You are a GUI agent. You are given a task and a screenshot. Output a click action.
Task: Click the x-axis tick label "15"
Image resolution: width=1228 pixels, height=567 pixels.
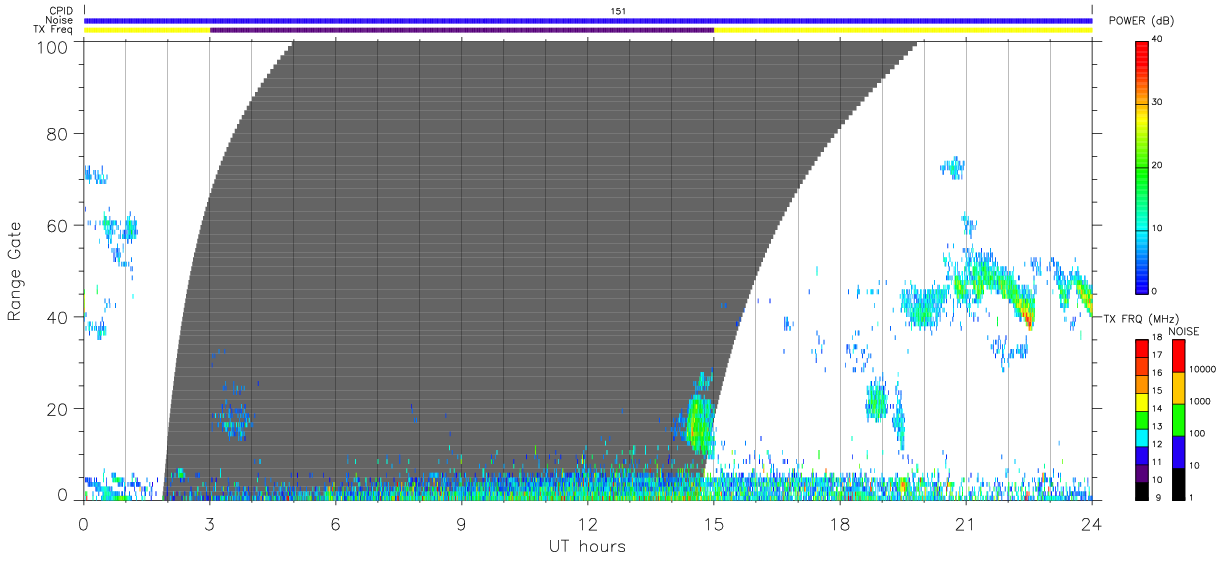click(x=714, y=523)
